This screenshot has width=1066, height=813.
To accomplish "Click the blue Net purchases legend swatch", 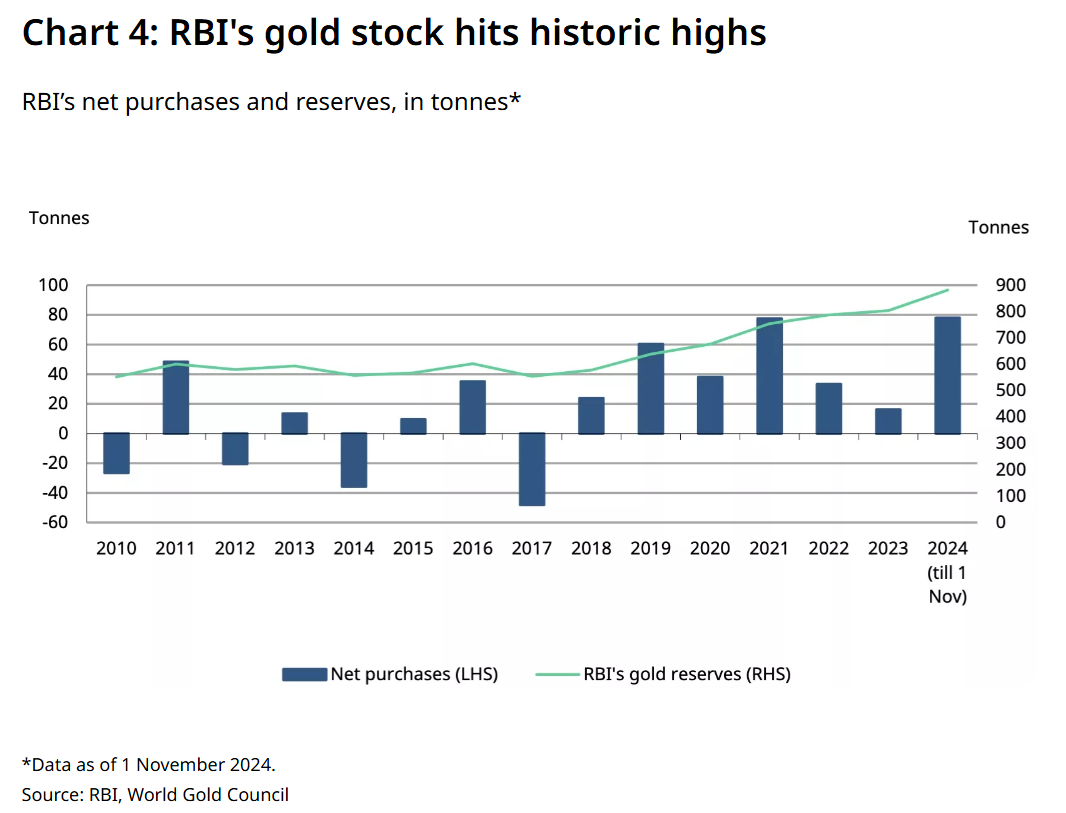I will click(x=305, y=674).
